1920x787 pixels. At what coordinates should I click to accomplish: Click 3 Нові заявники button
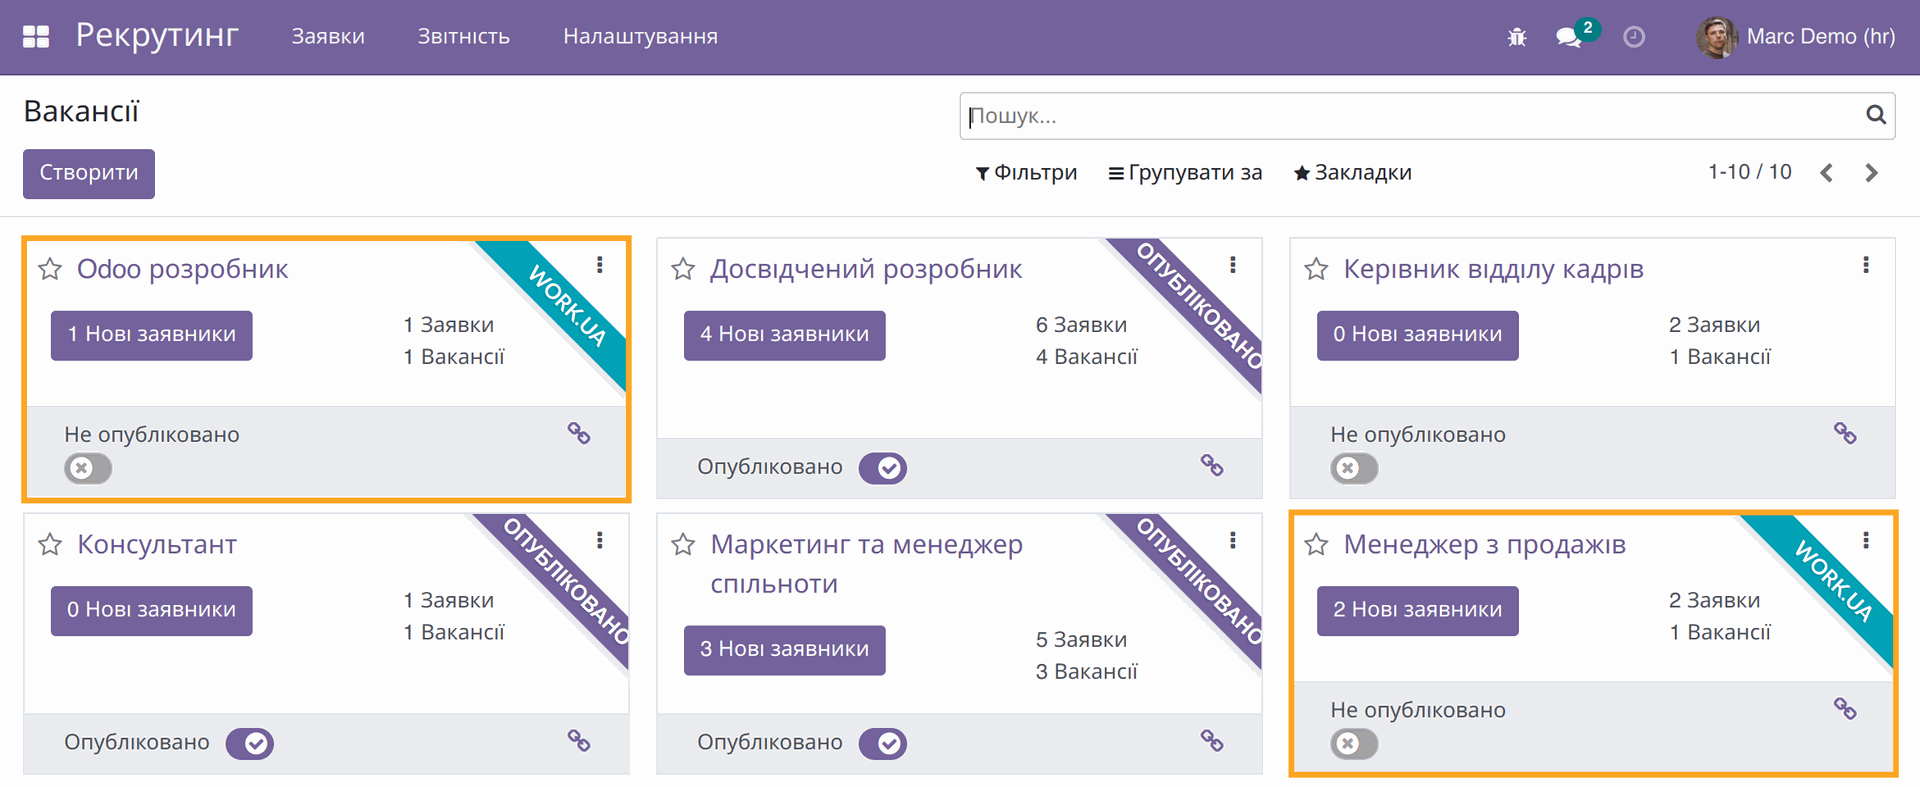(785, 650)
